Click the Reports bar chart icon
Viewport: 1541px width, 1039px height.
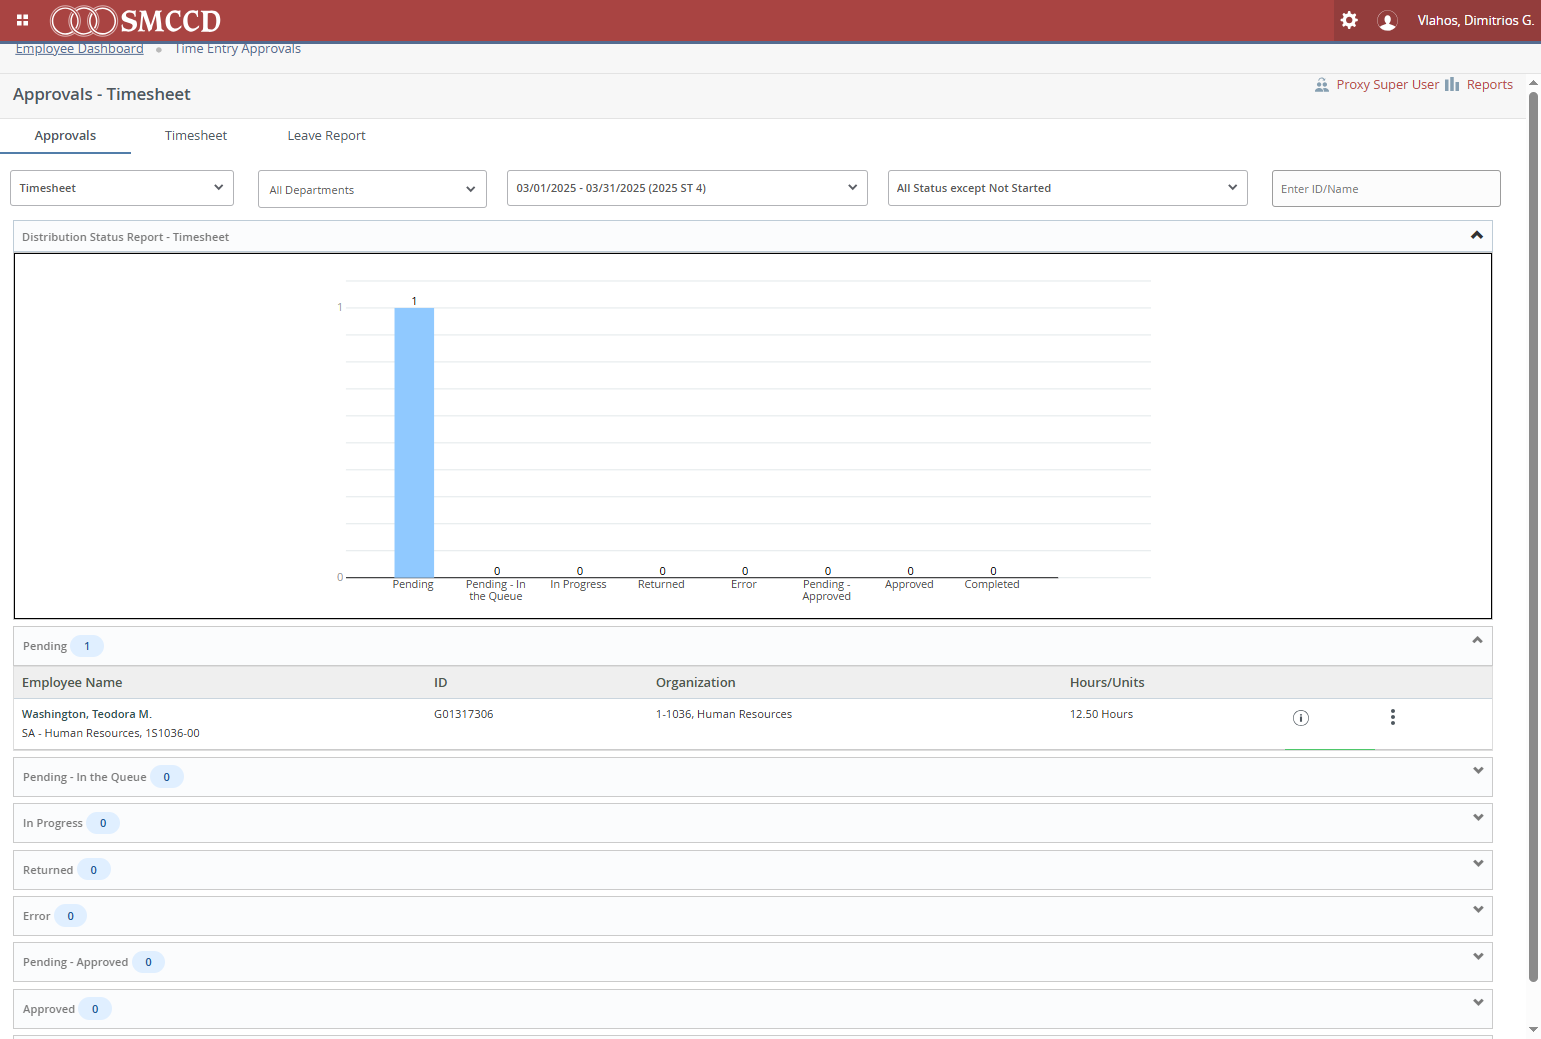[1452, 85]
